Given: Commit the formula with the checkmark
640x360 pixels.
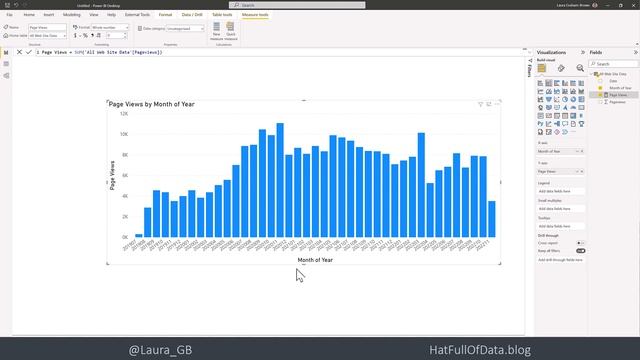Looking at the screenshot, I should 29,52.
